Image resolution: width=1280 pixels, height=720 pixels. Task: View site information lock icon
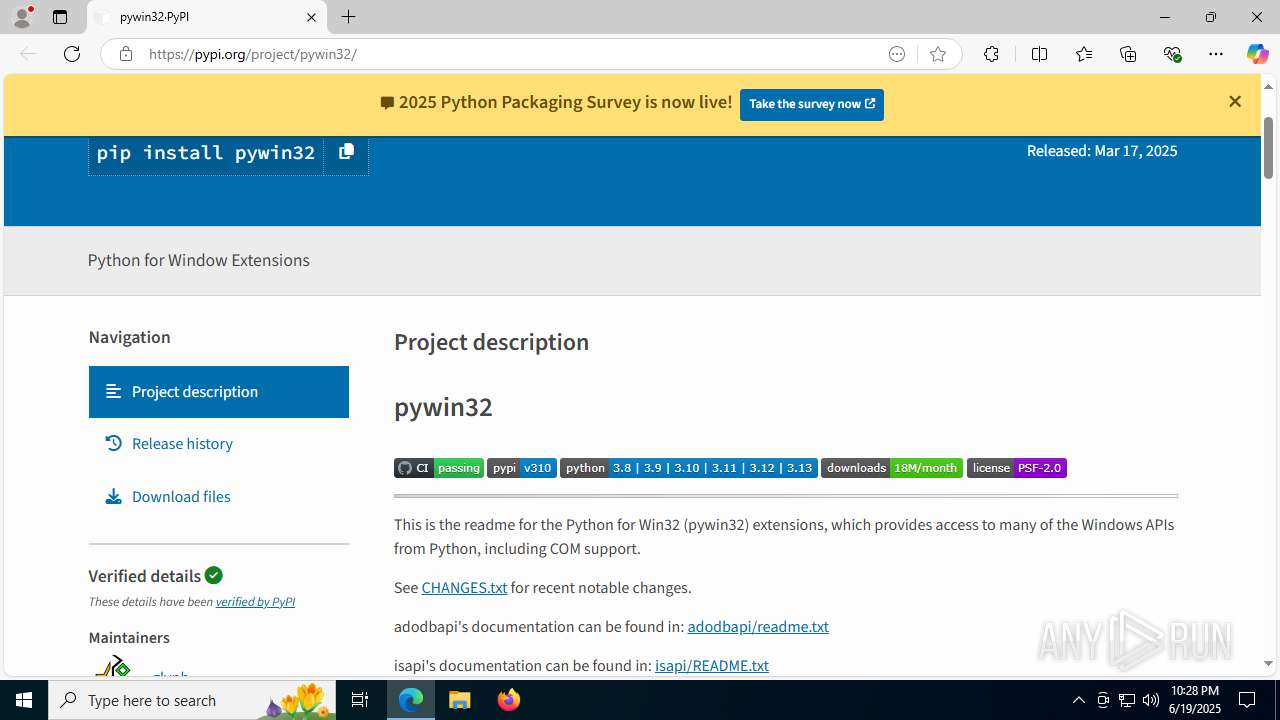pos(125,54)
